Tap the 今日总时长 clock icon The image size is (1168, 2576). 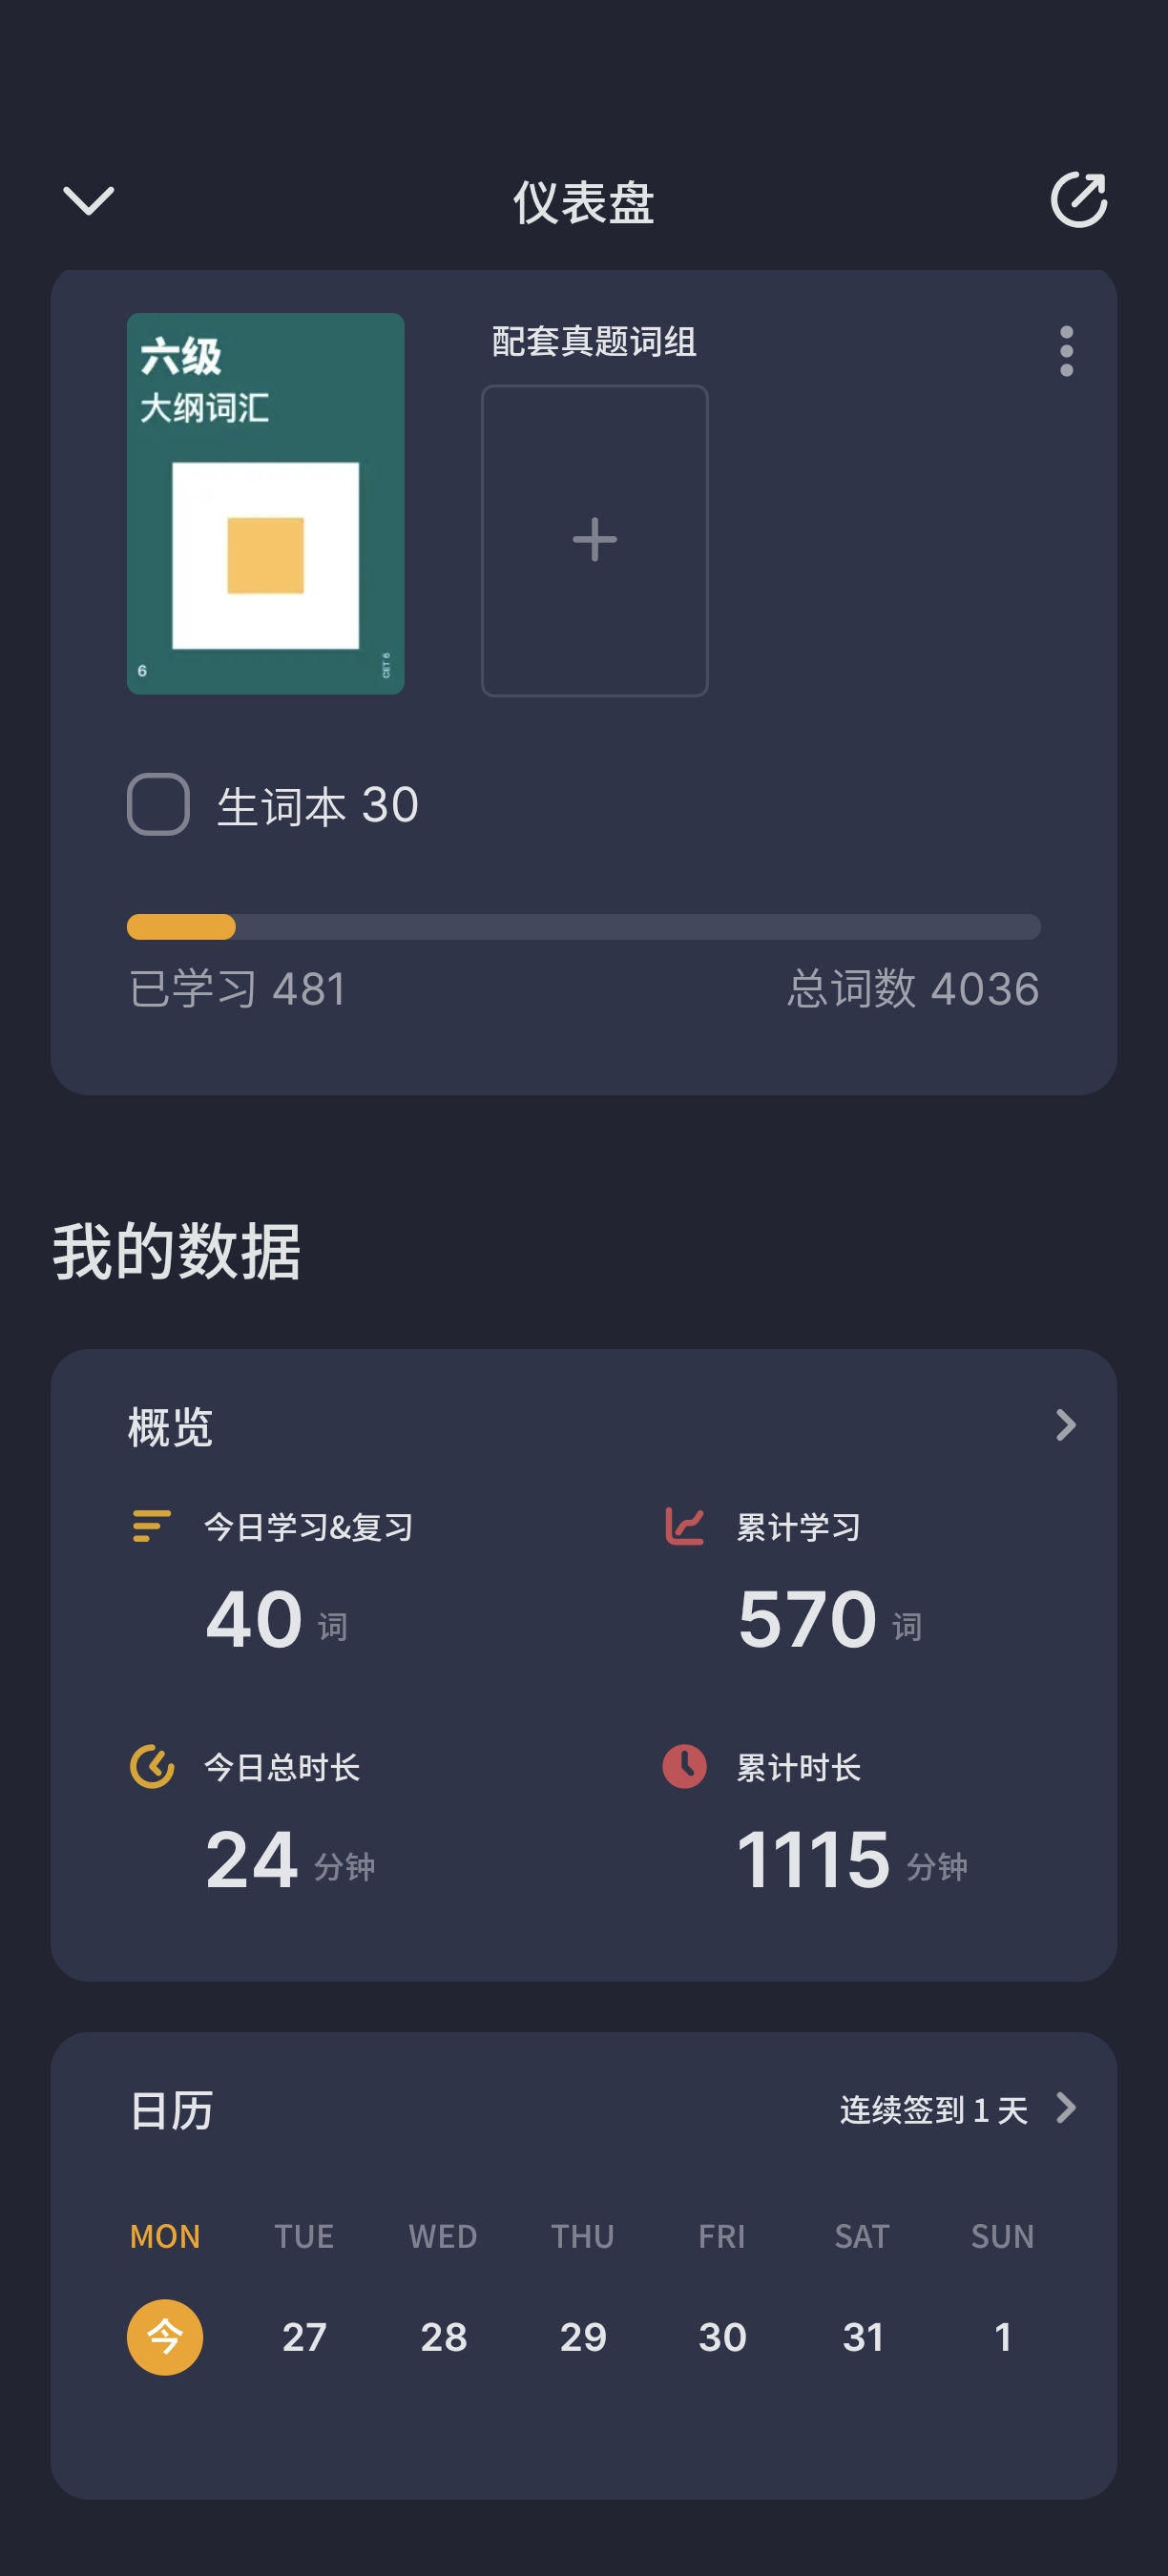pos(152,1766)
